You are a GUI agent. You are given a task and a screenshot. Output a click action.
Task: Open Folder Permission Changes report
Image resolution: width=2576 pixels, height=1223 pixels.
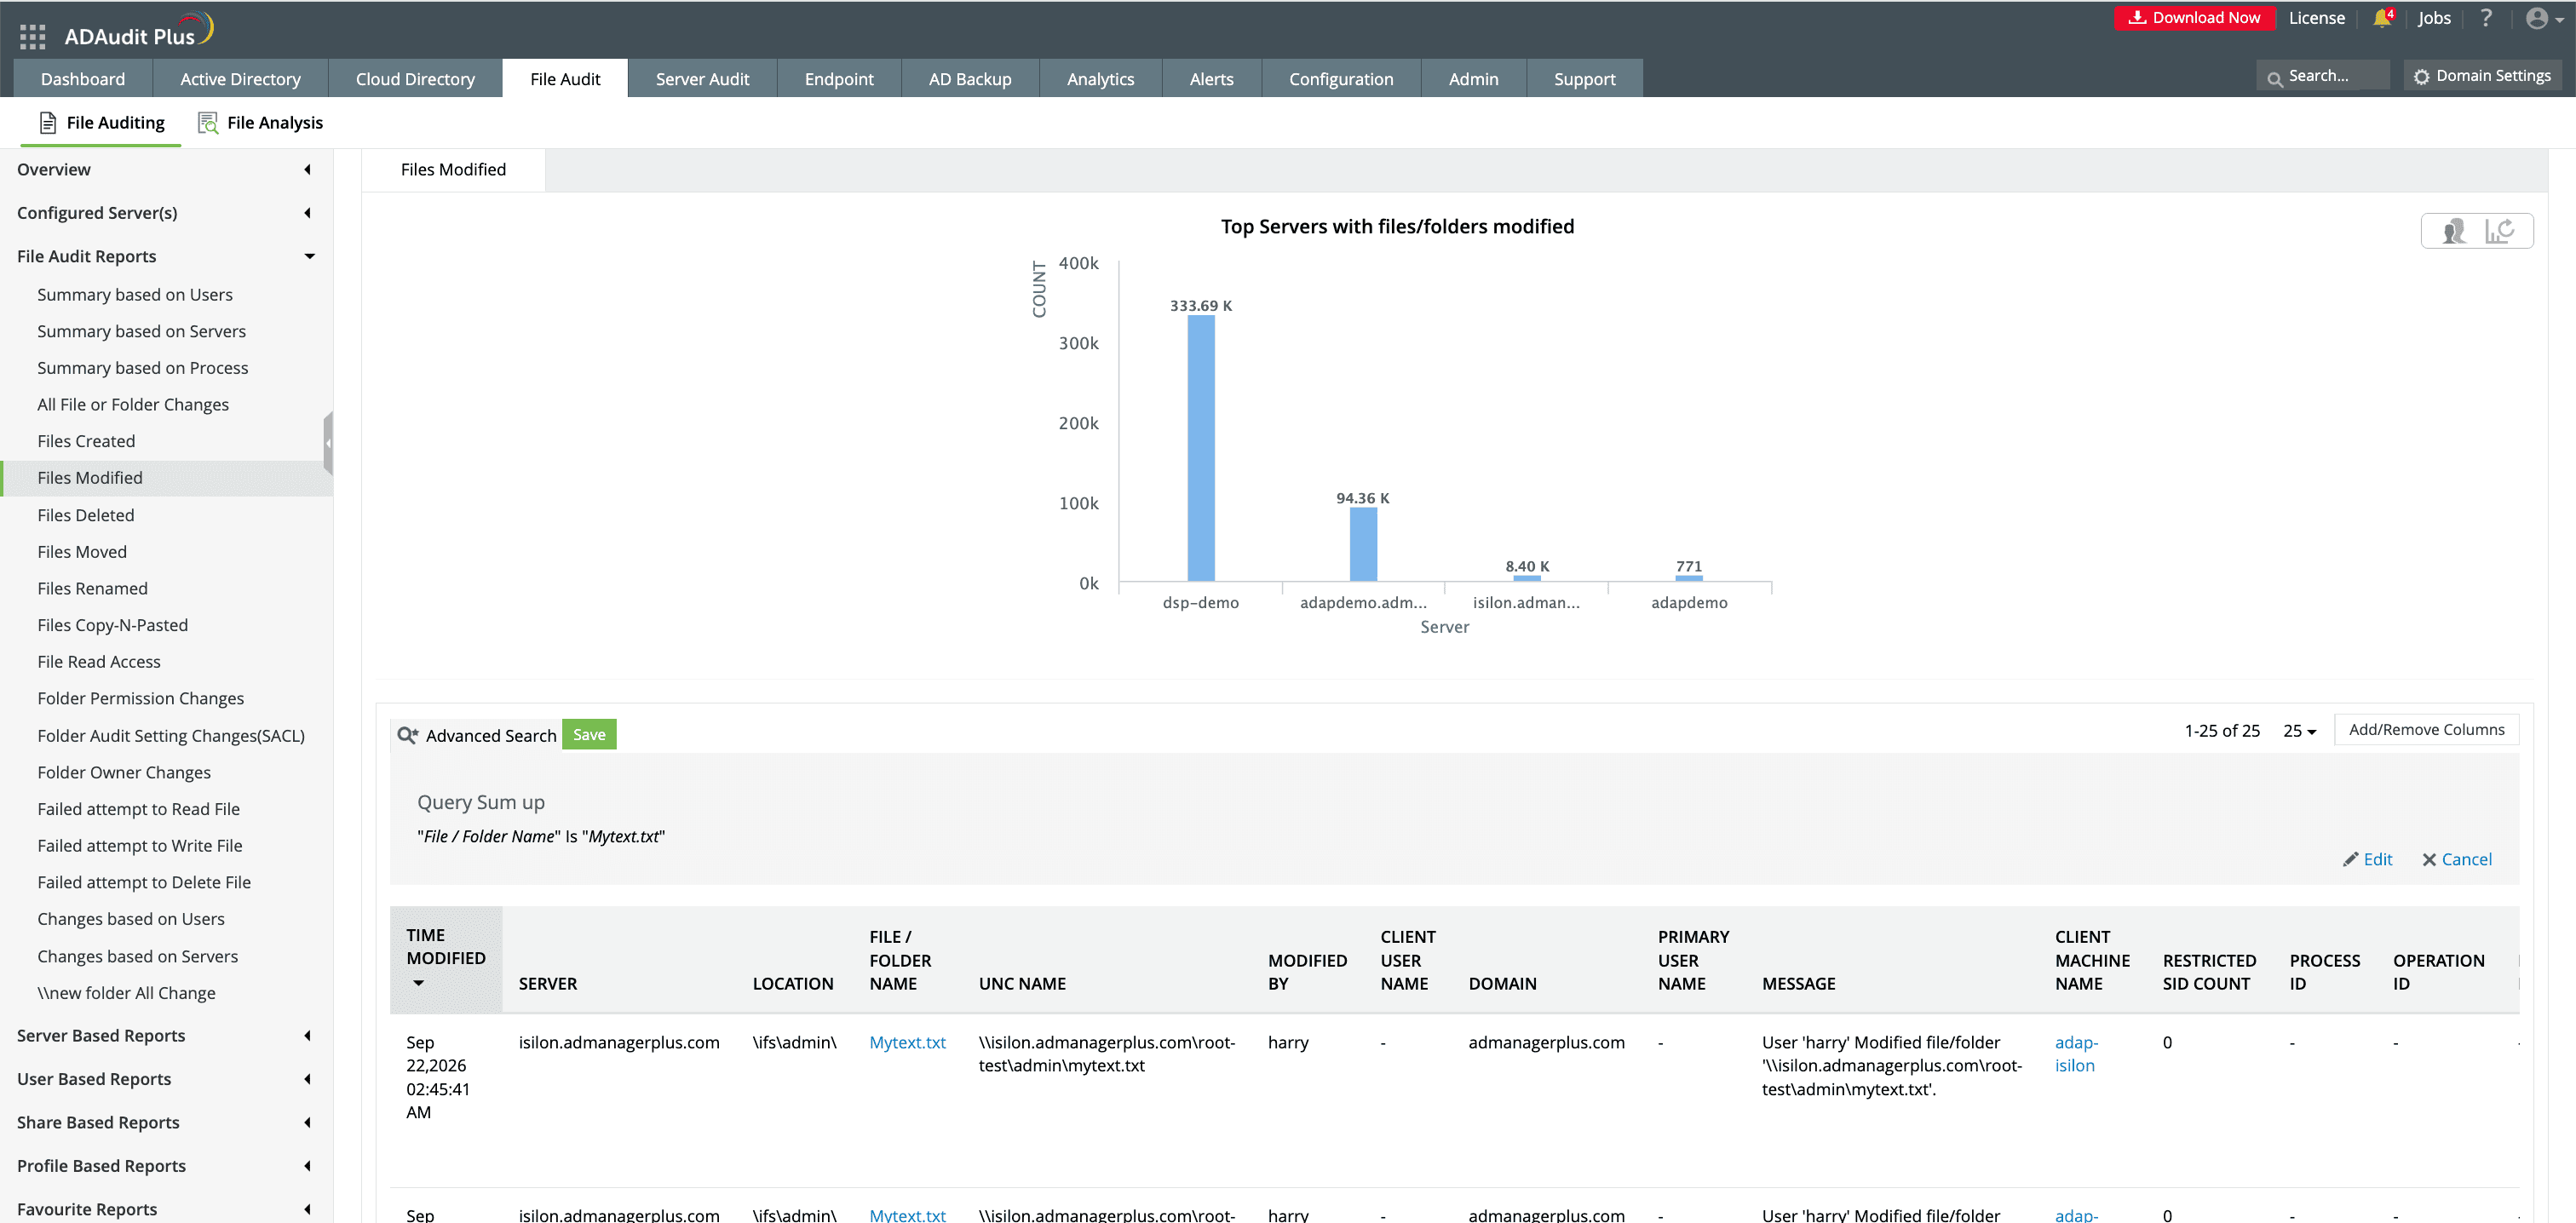click(x=140, y=699)
